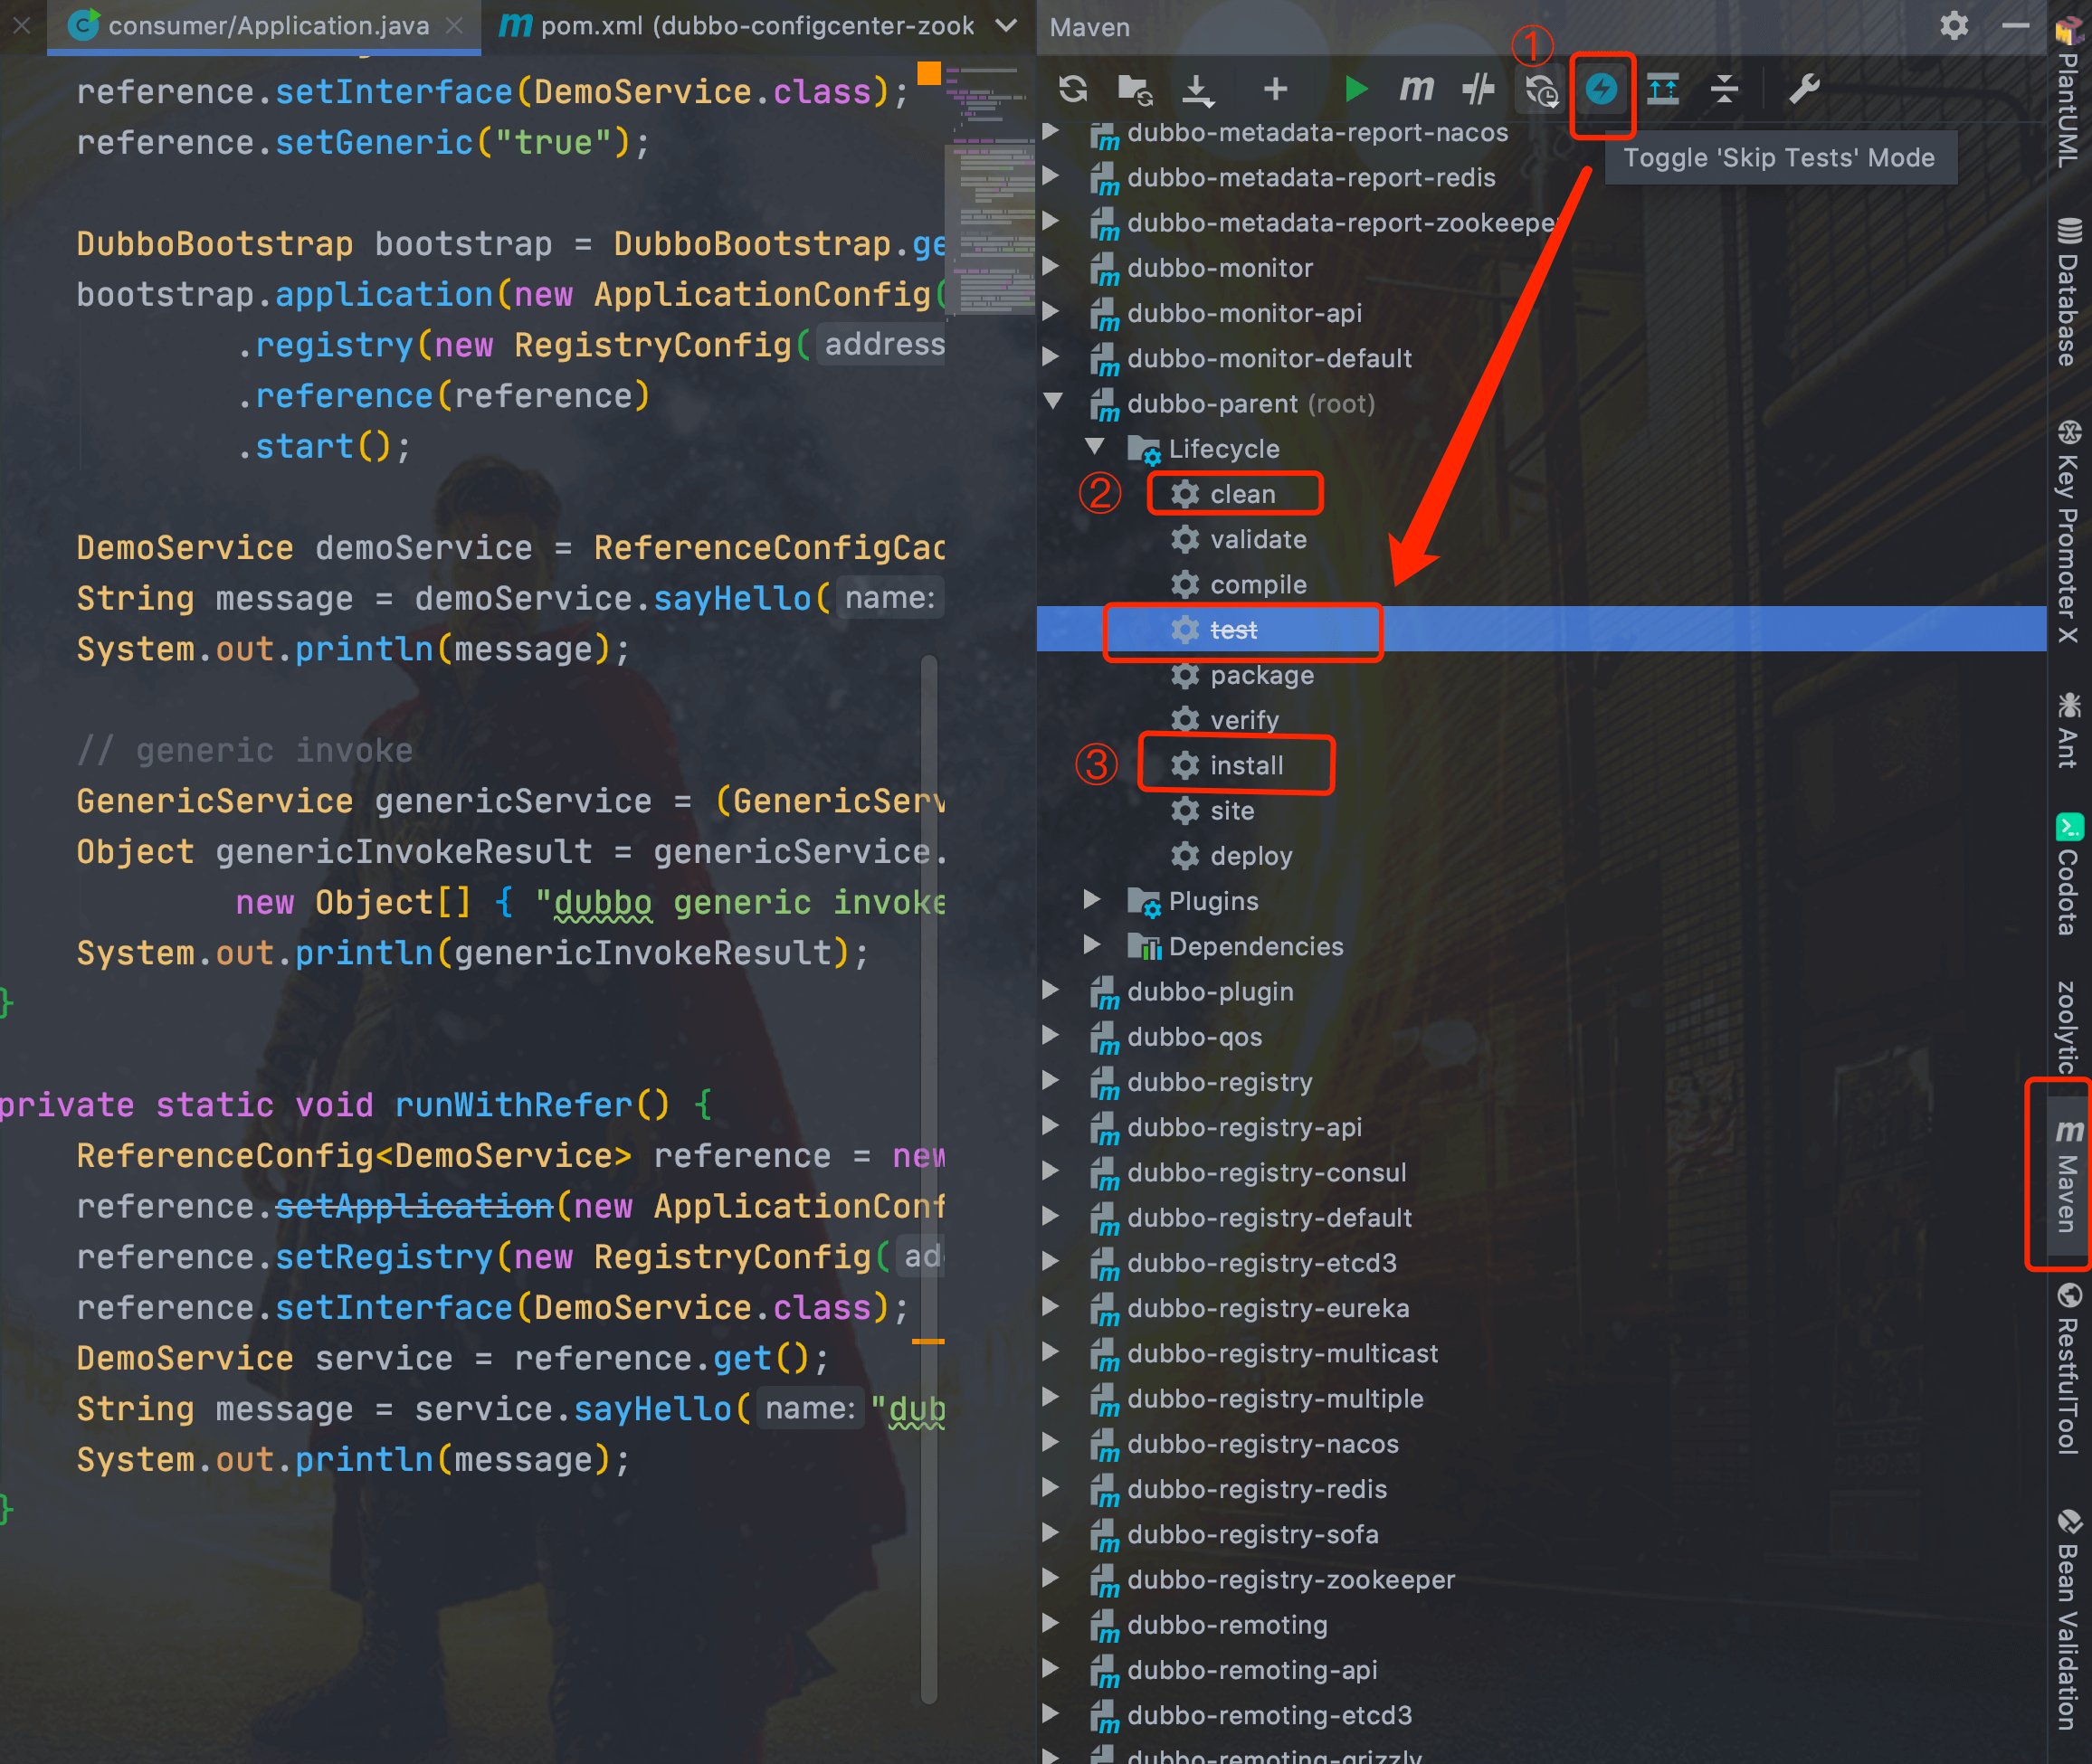Viewport: 2092px width, 1764px height.
Task: Select the clean lifecycle goal
Action: click(x=1242, y=494)
